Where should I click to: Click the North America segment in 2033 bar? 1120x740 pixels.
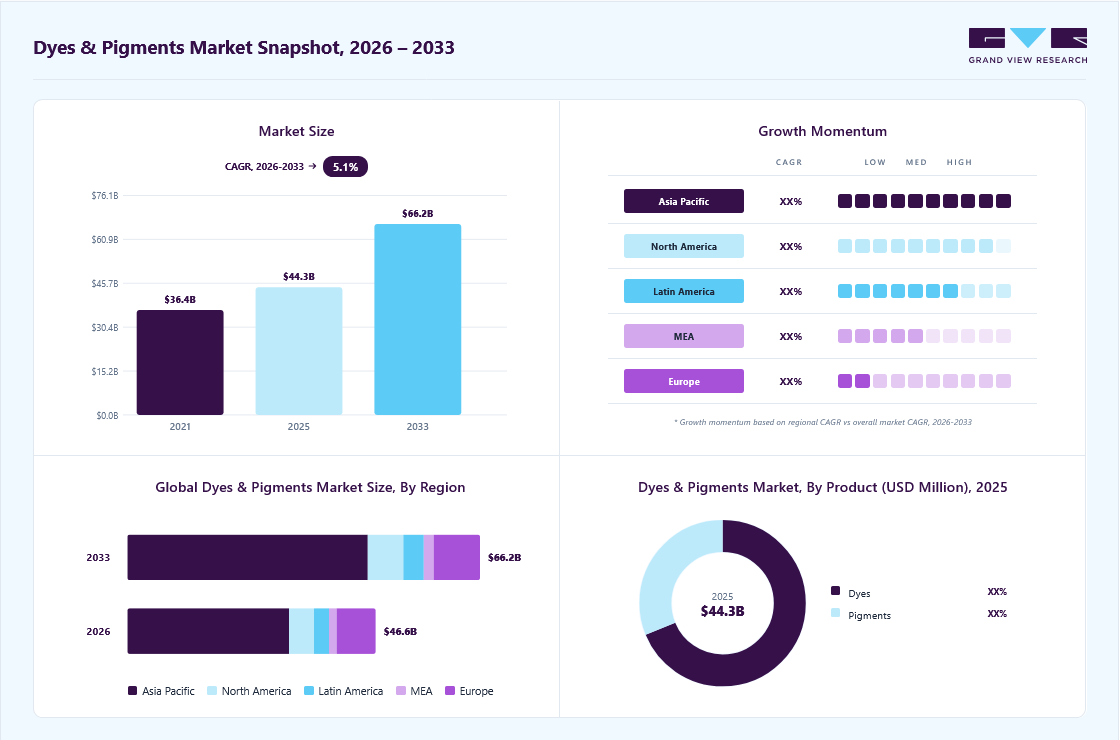[x=386, y=557]
